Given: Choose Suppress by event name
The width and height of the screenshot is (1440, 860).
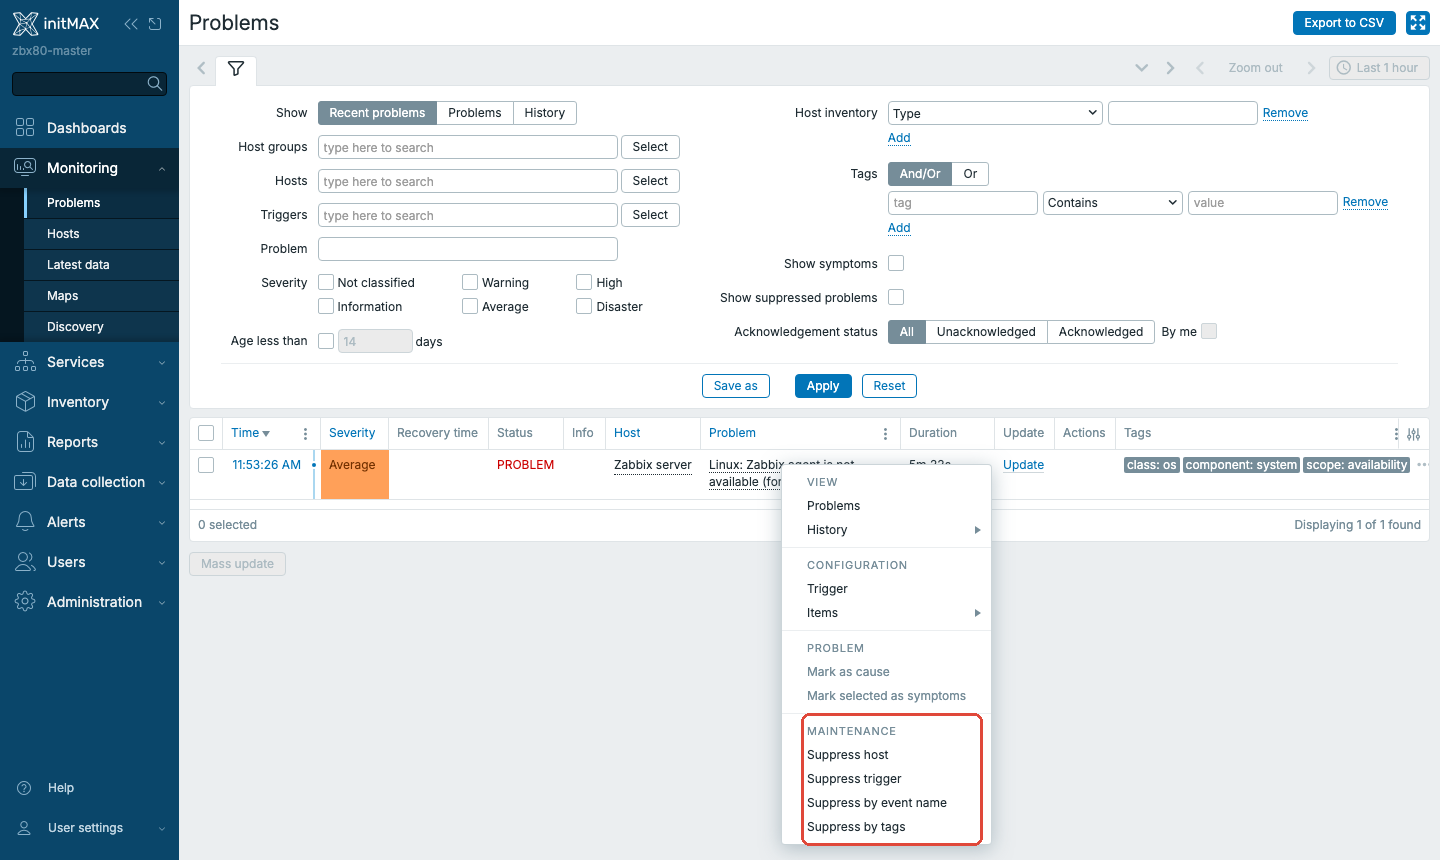Looking at the screenshot, I should point(886,803).
